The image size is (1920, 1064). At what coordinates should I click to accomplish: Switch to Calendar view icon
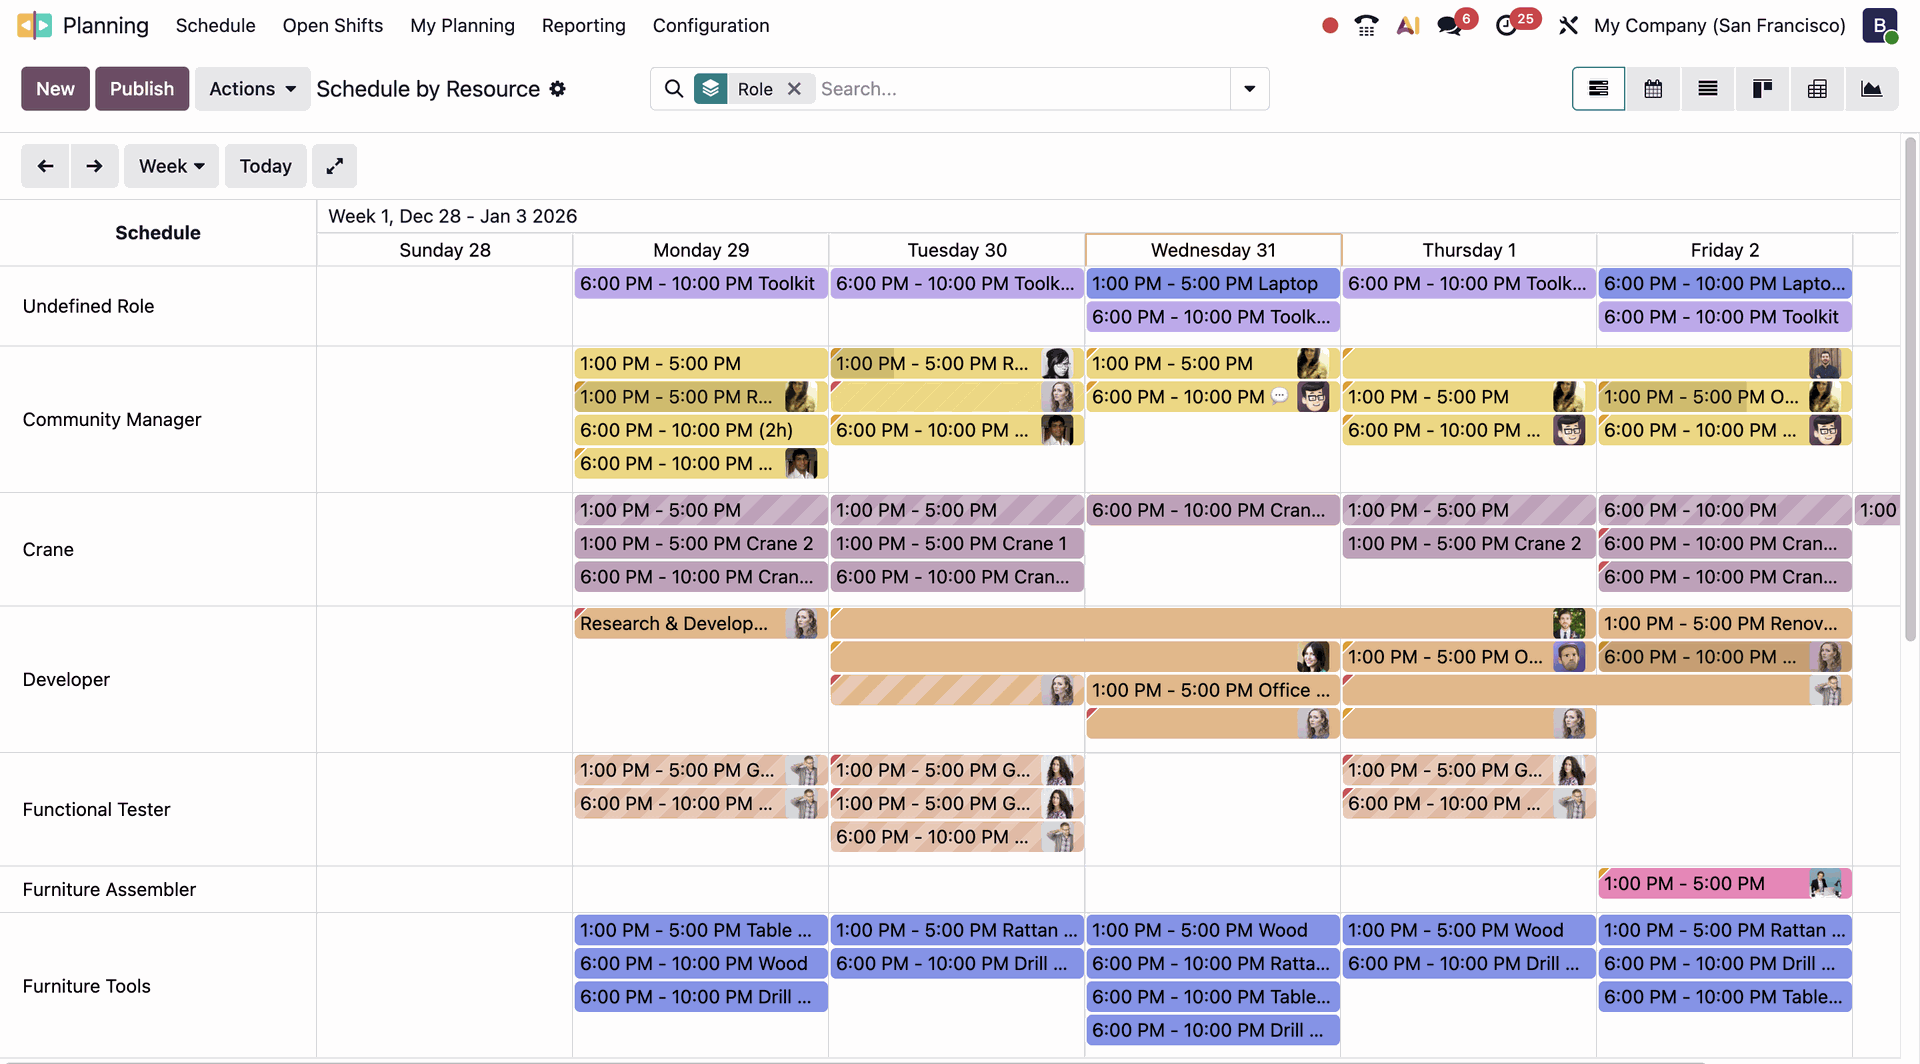[1653, 89]
